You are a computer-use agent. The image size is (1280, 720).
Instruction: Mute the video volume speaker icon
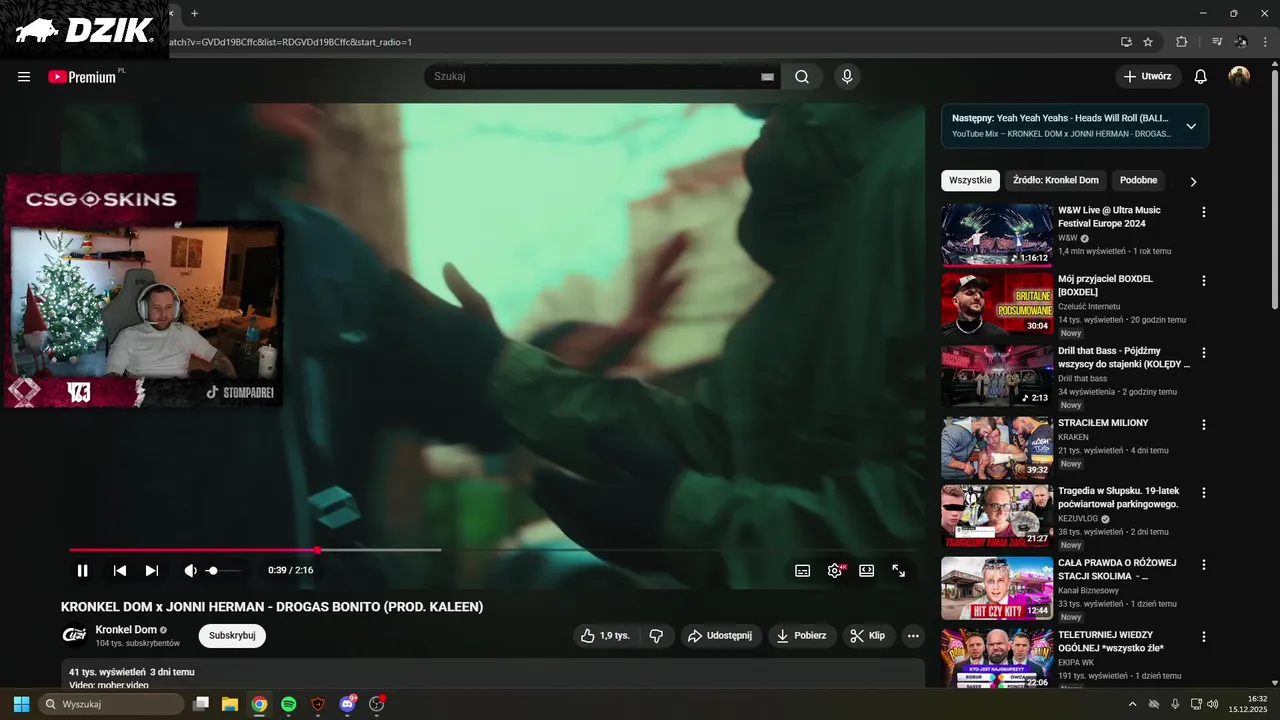click(x=190, y=571)
